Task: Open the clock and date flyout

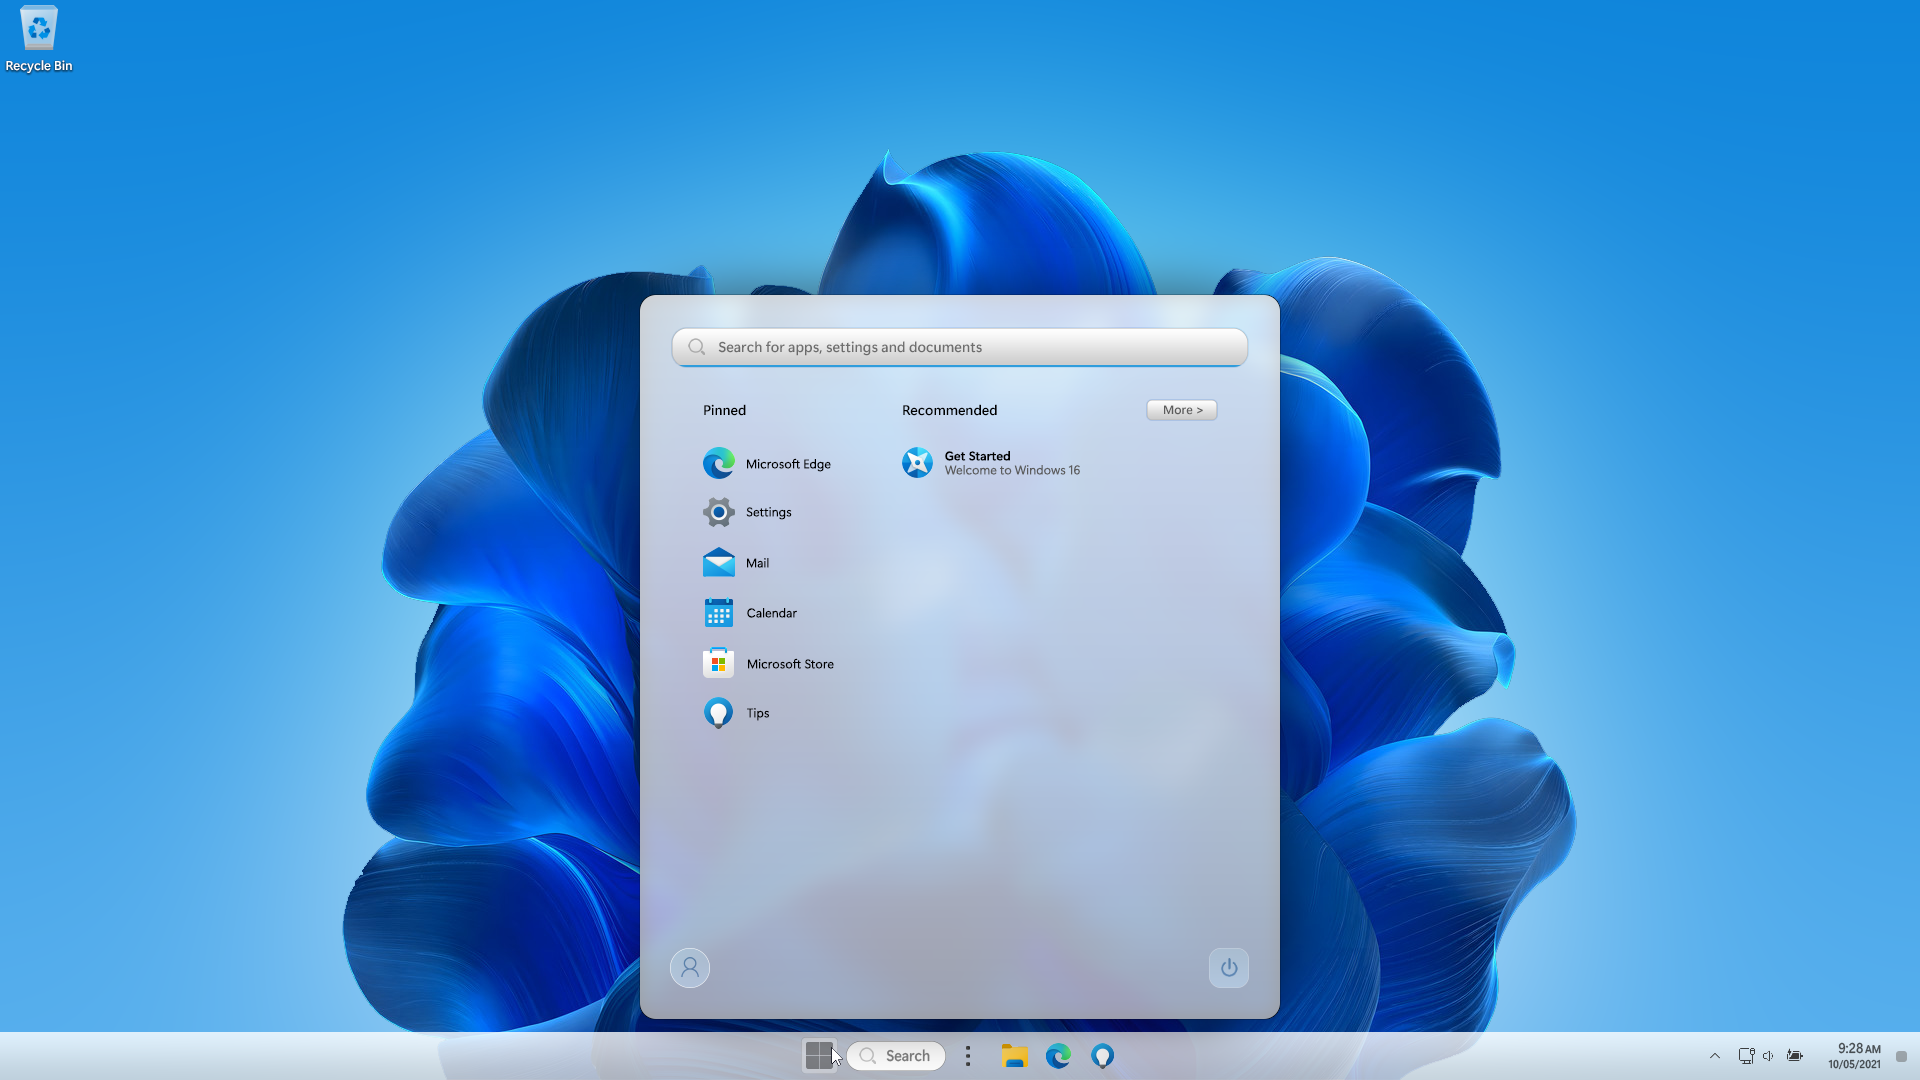Action: click(x=1854, y=1056)
